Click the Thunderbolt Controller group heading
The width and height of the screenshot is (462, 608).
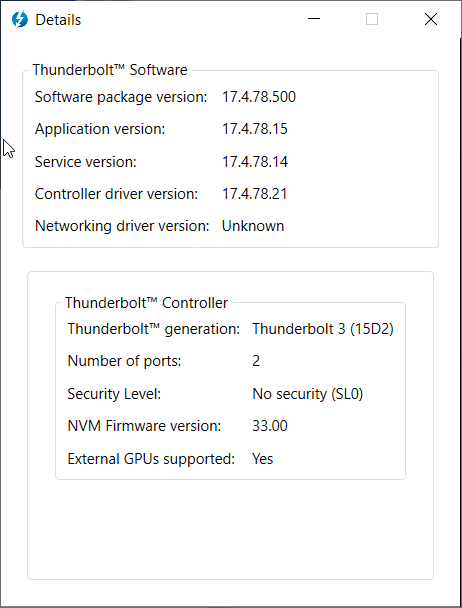pos(146,303)
